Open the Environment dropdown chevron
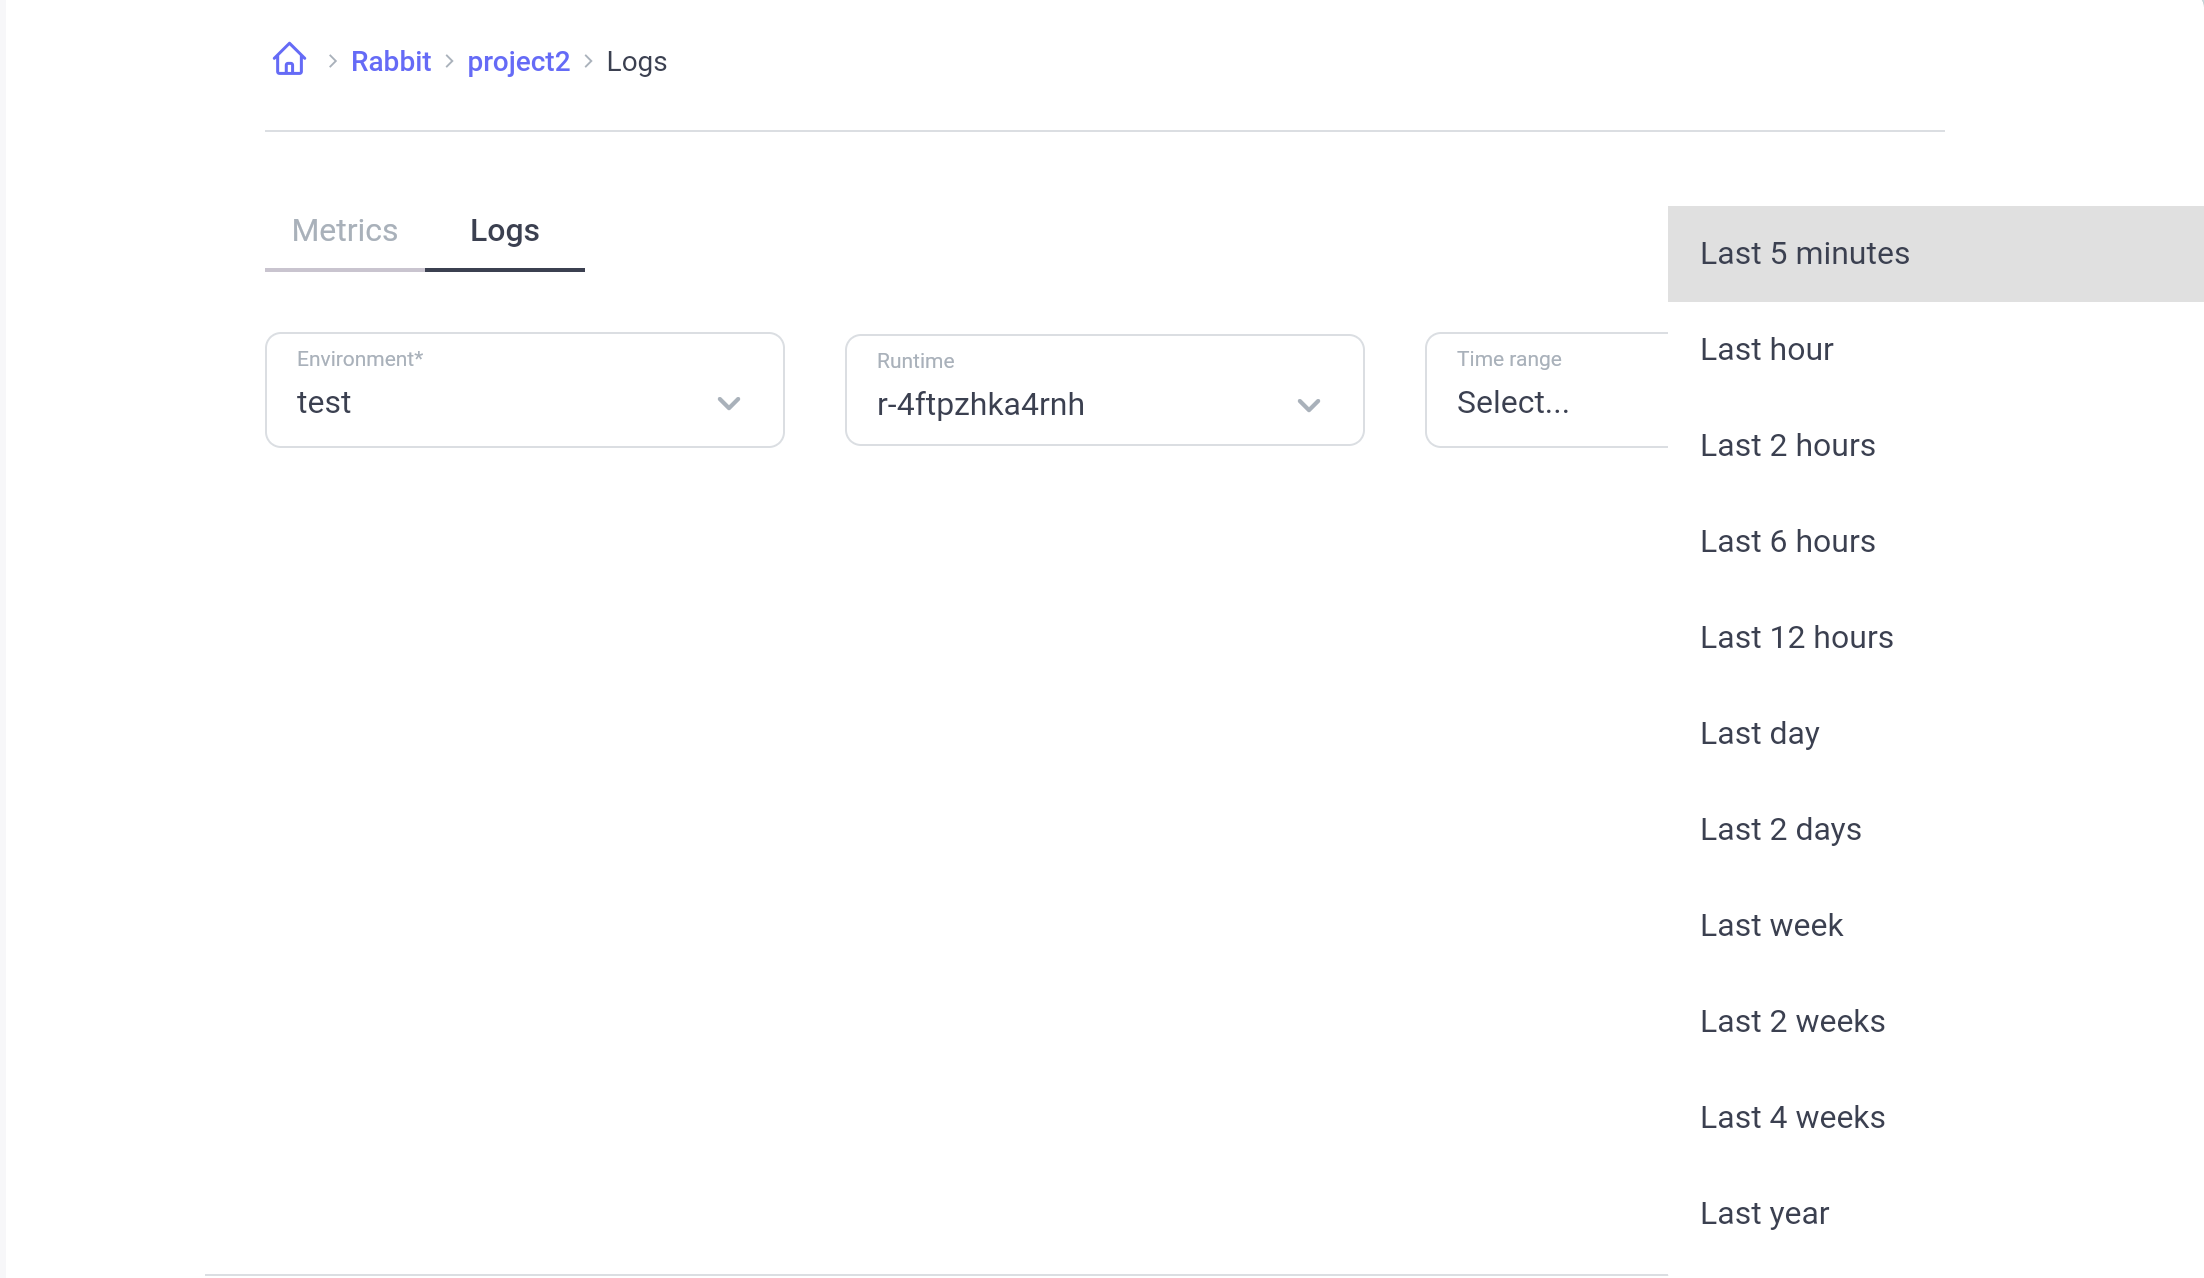Viewport: 2204px width, 1278px height. [x=729, y=404]
